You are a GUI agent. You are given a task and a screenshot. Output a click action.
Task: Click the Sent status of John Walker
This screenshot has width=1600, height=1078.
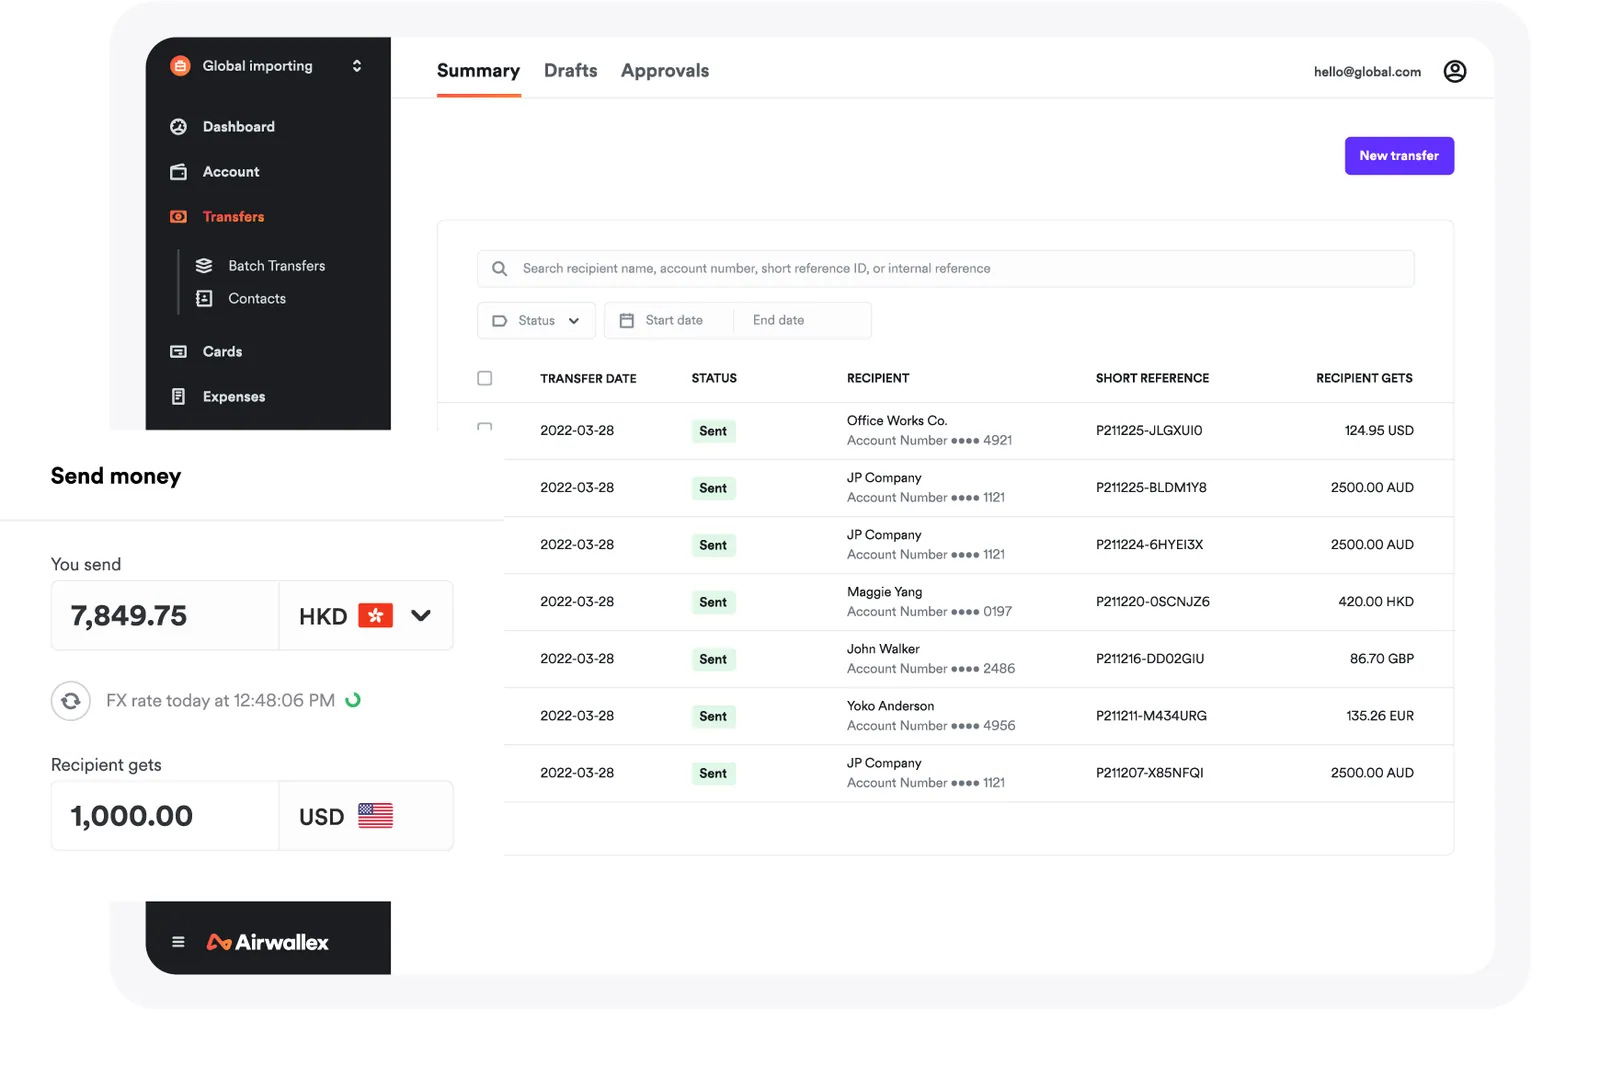713,660
